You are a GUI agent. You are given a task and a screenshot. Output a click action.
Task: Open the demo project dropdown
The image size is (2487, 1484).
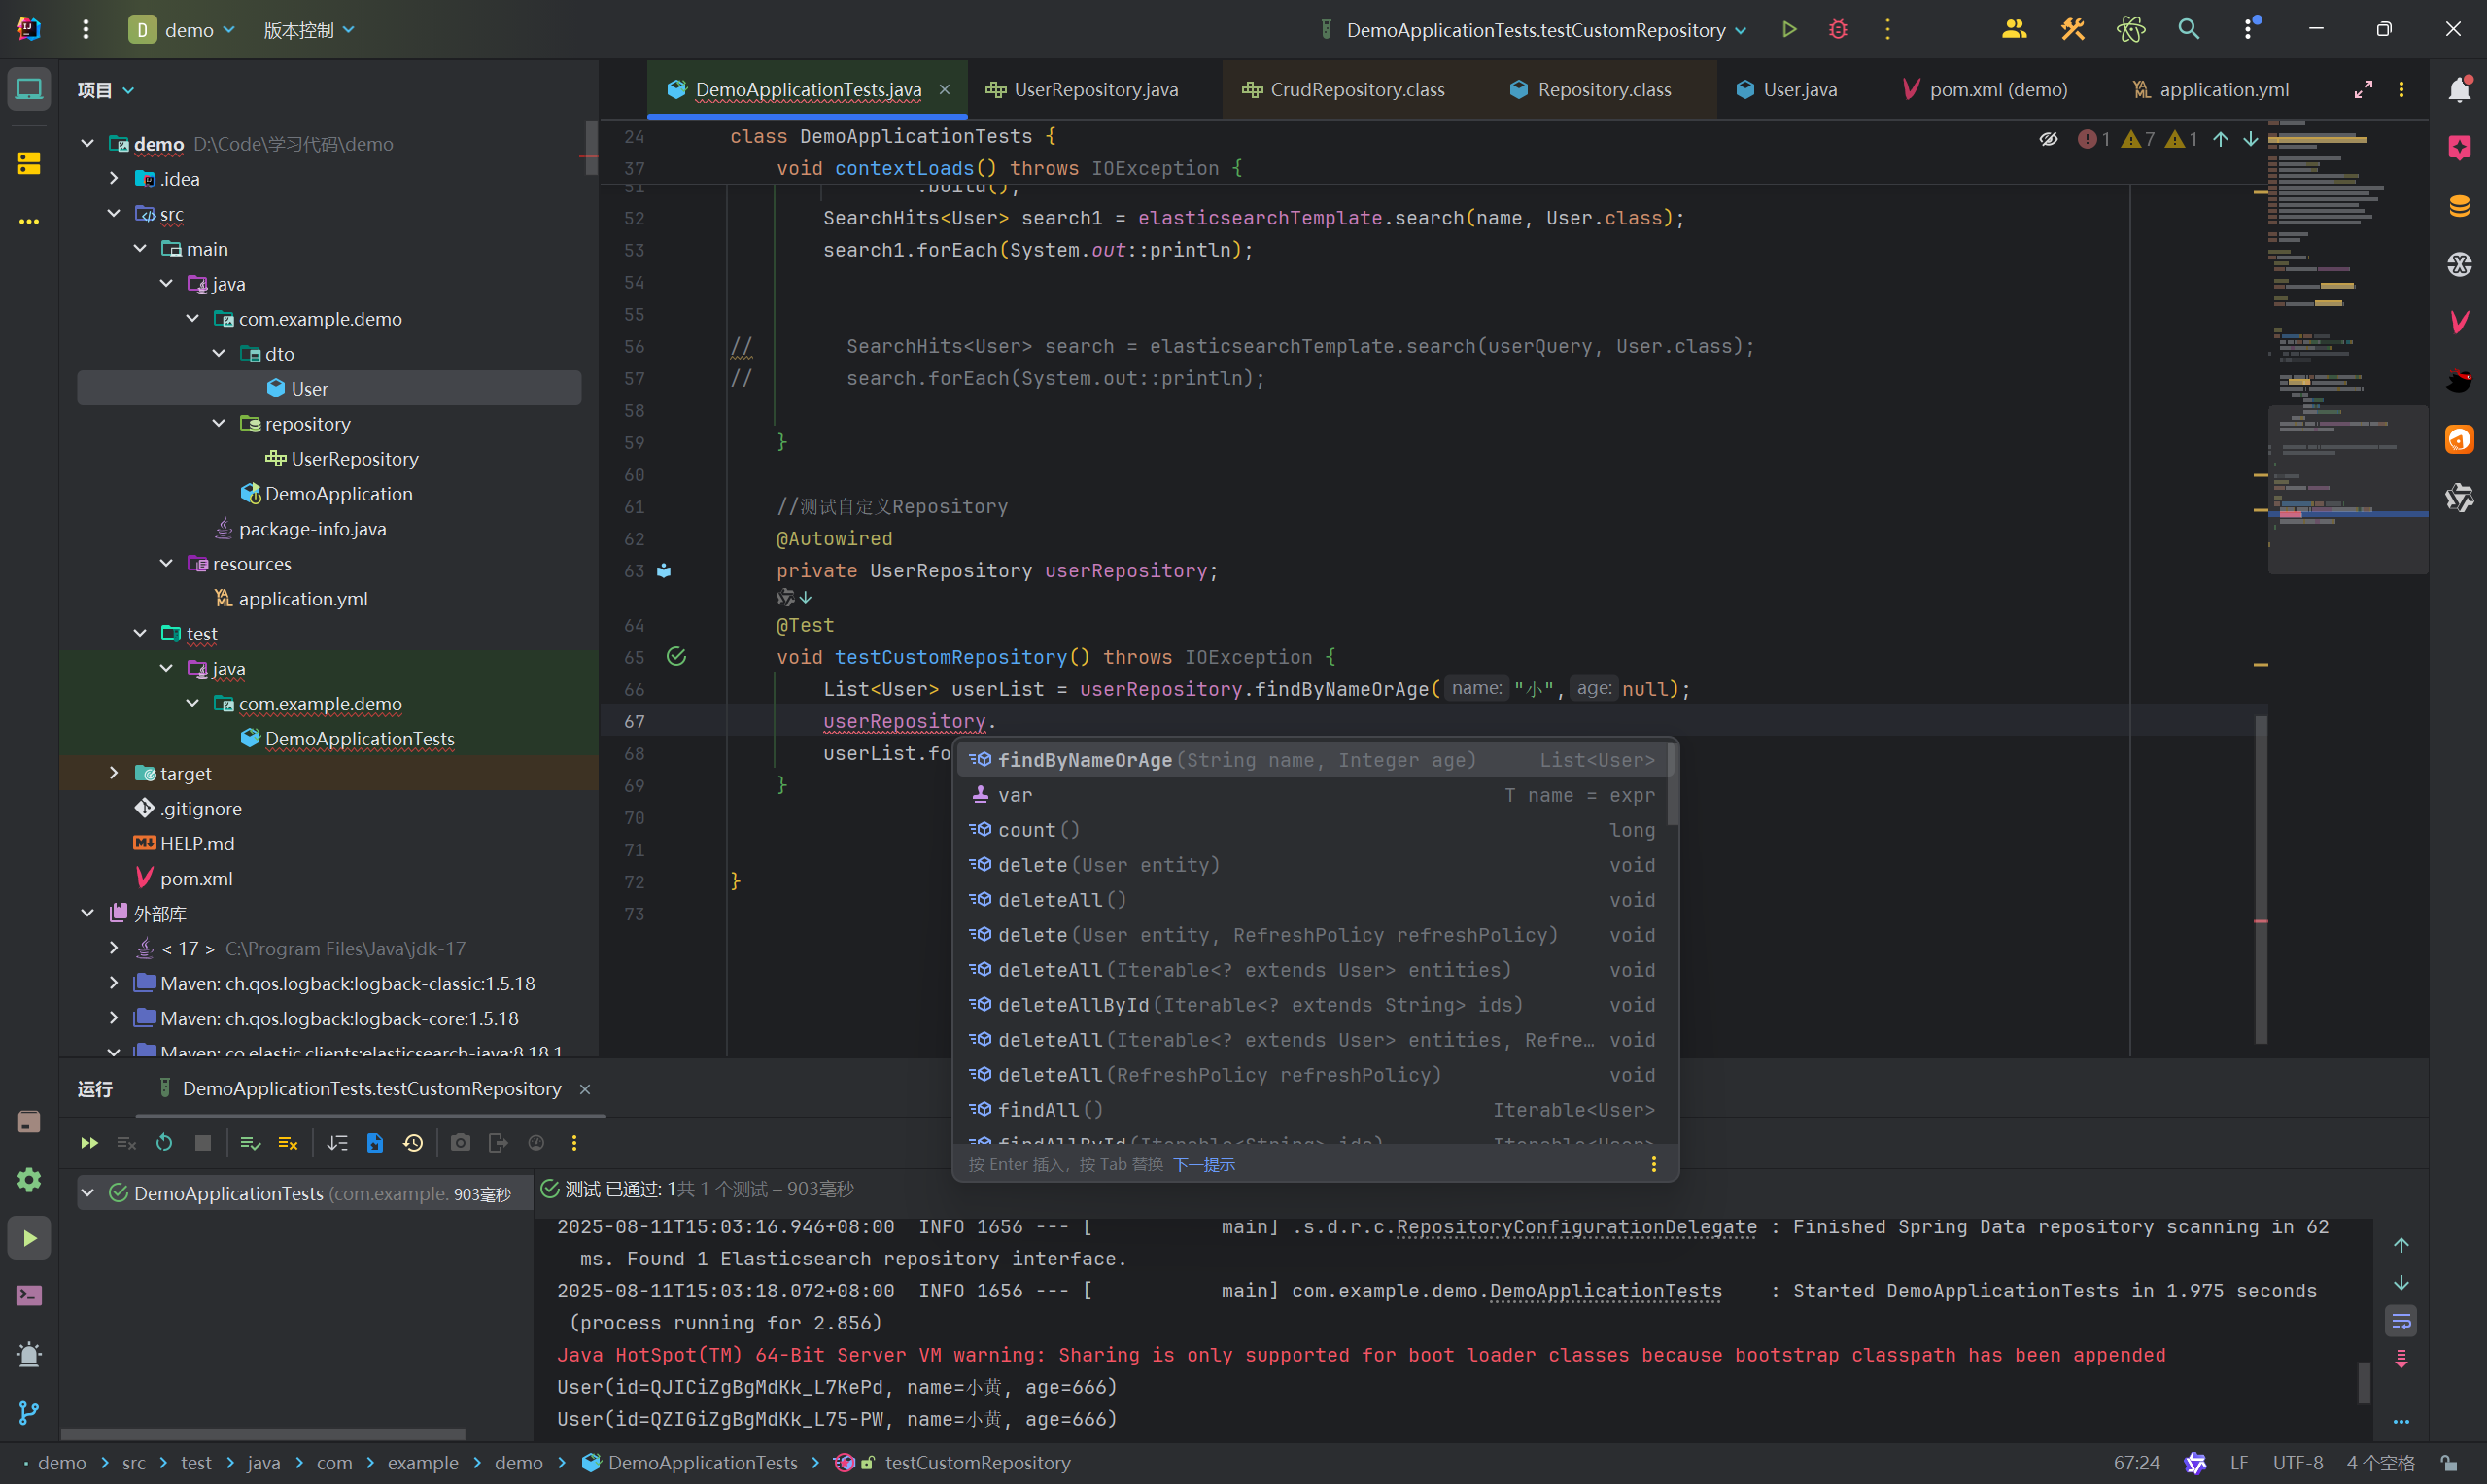point(182,30)
